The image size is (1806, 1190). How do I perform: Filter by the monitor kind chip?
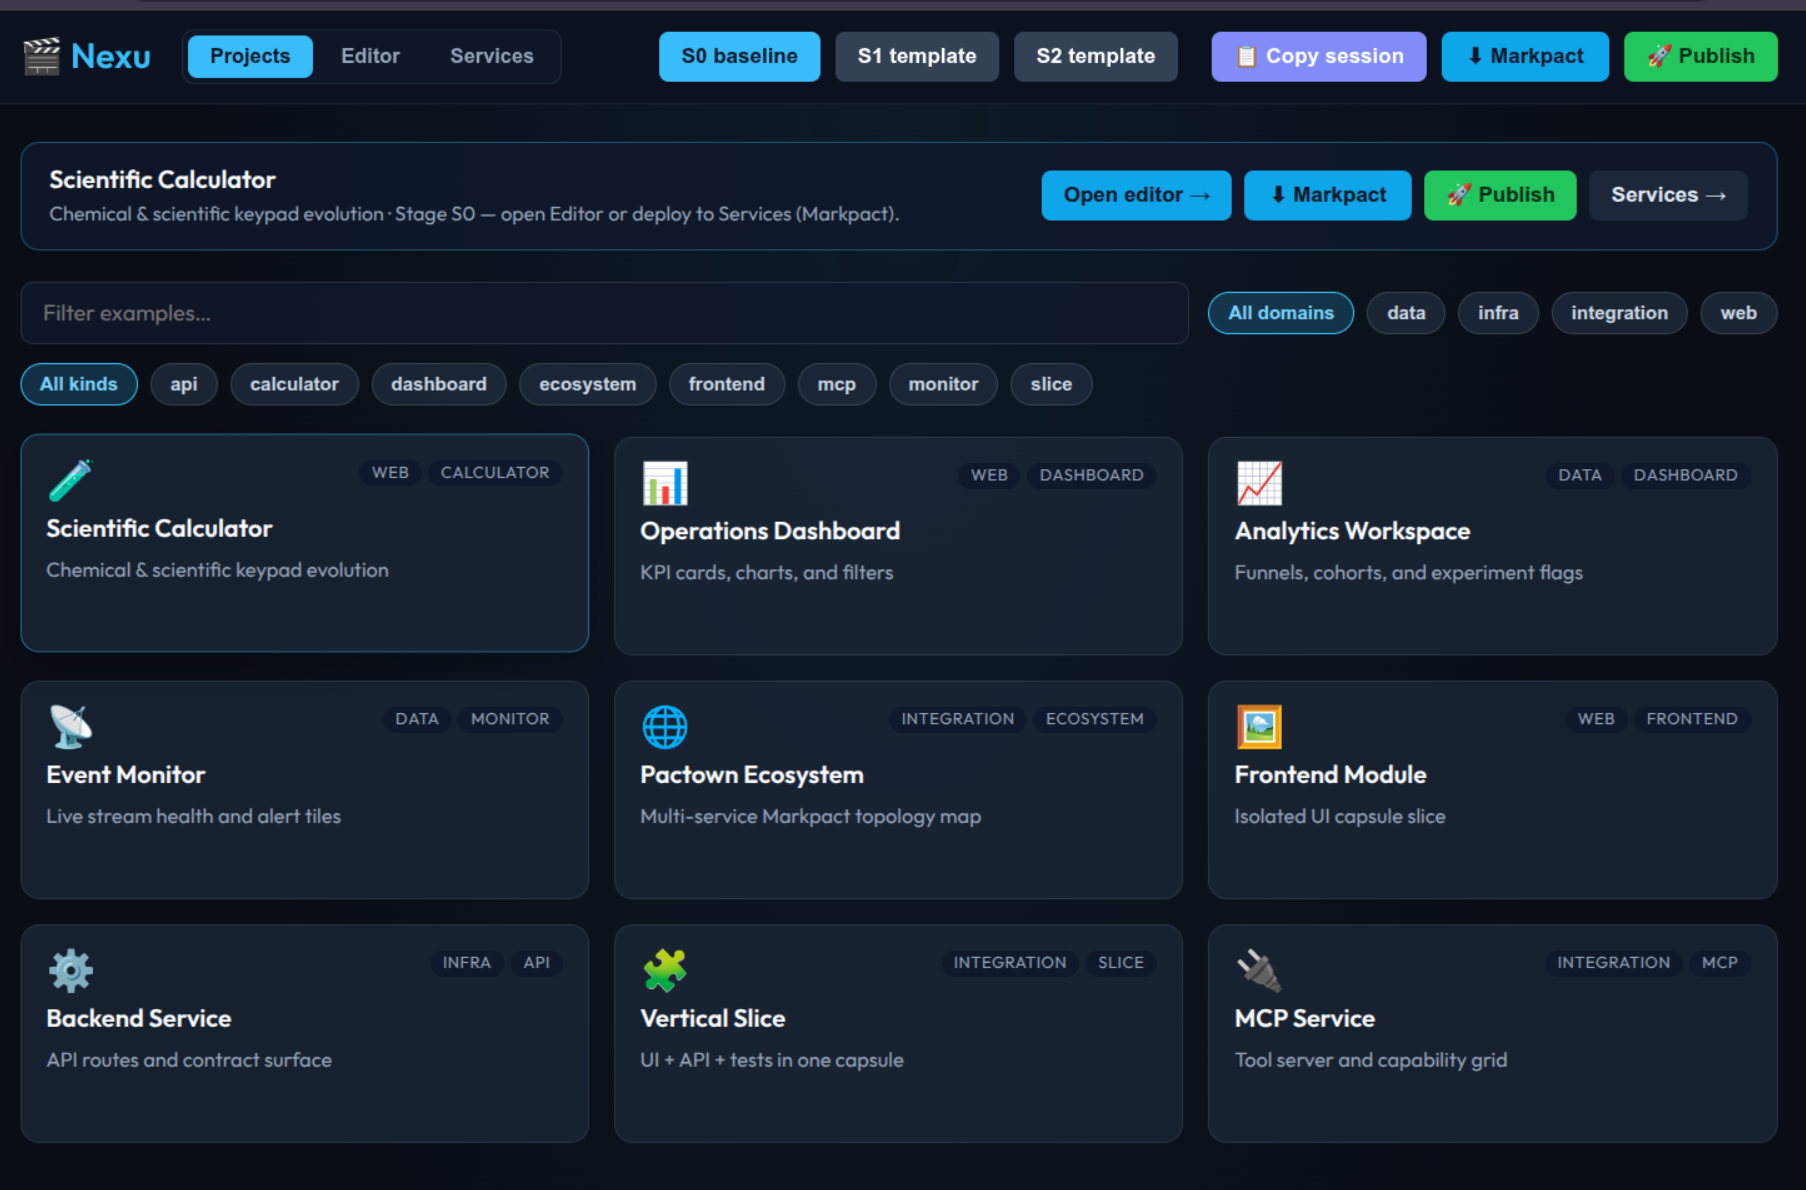(943, 384)
